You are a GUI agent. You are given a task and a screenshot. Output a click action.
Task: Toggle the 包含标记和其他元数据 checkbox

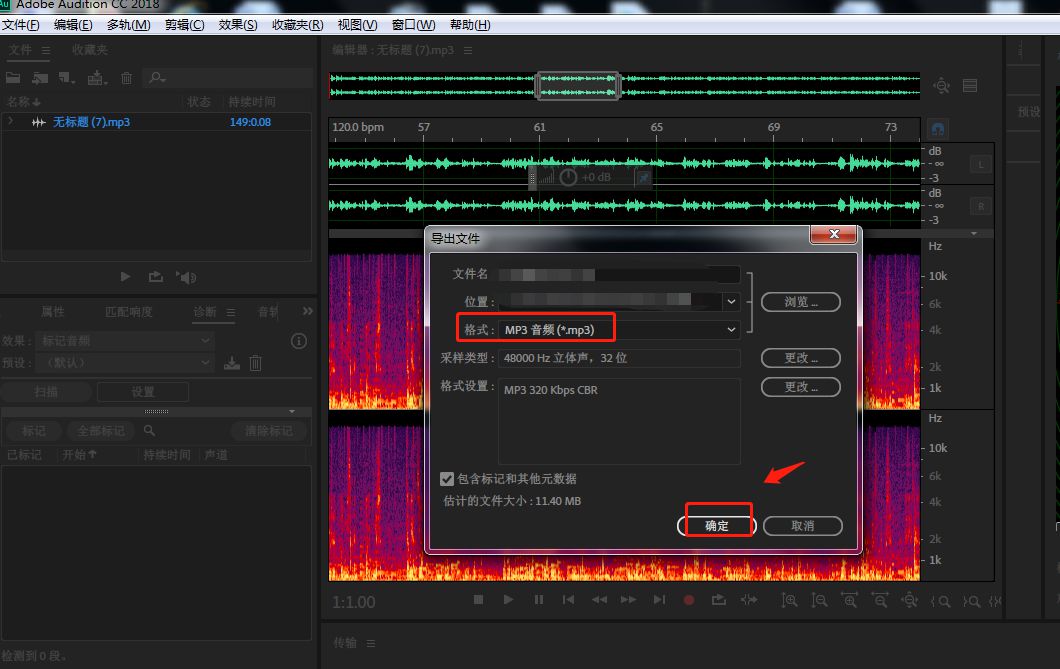click(x=447, y=479)
